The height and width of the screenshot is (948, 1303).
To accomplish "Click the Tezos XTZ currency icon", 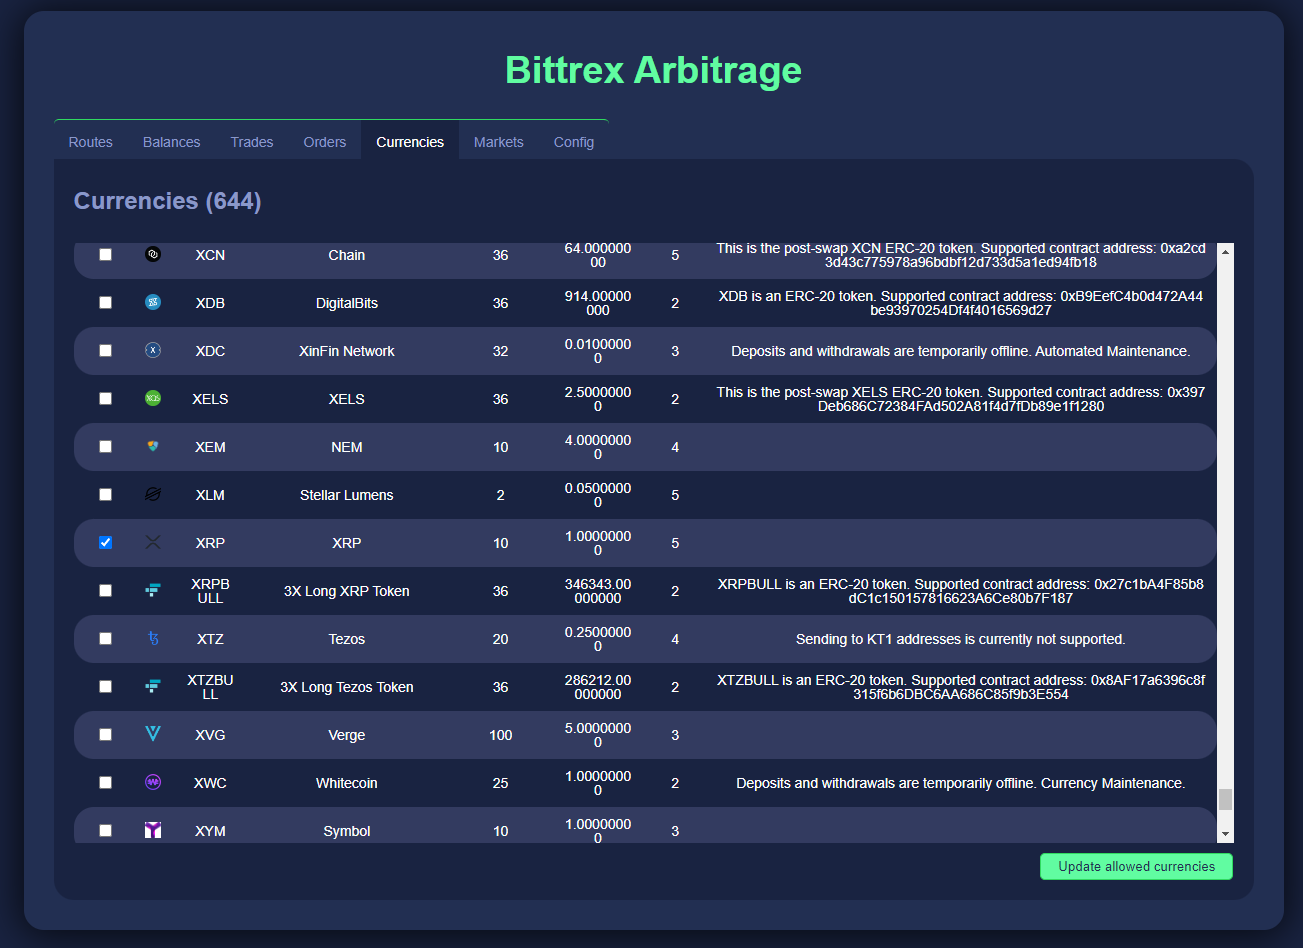I will [x=153, y=638].
